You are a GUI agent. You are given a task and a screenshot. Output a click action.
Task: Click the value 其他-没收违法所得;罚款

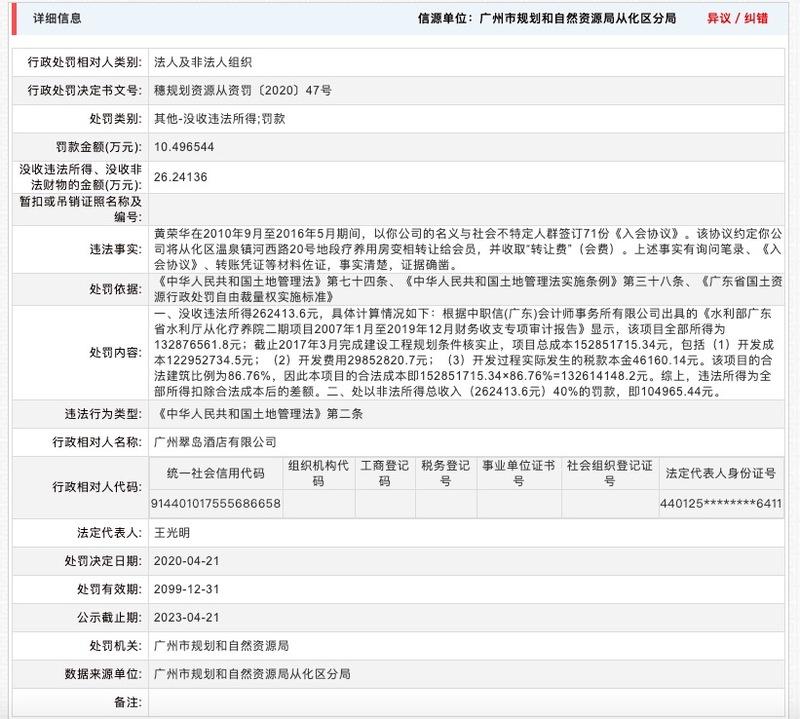(x=219, y=118)
